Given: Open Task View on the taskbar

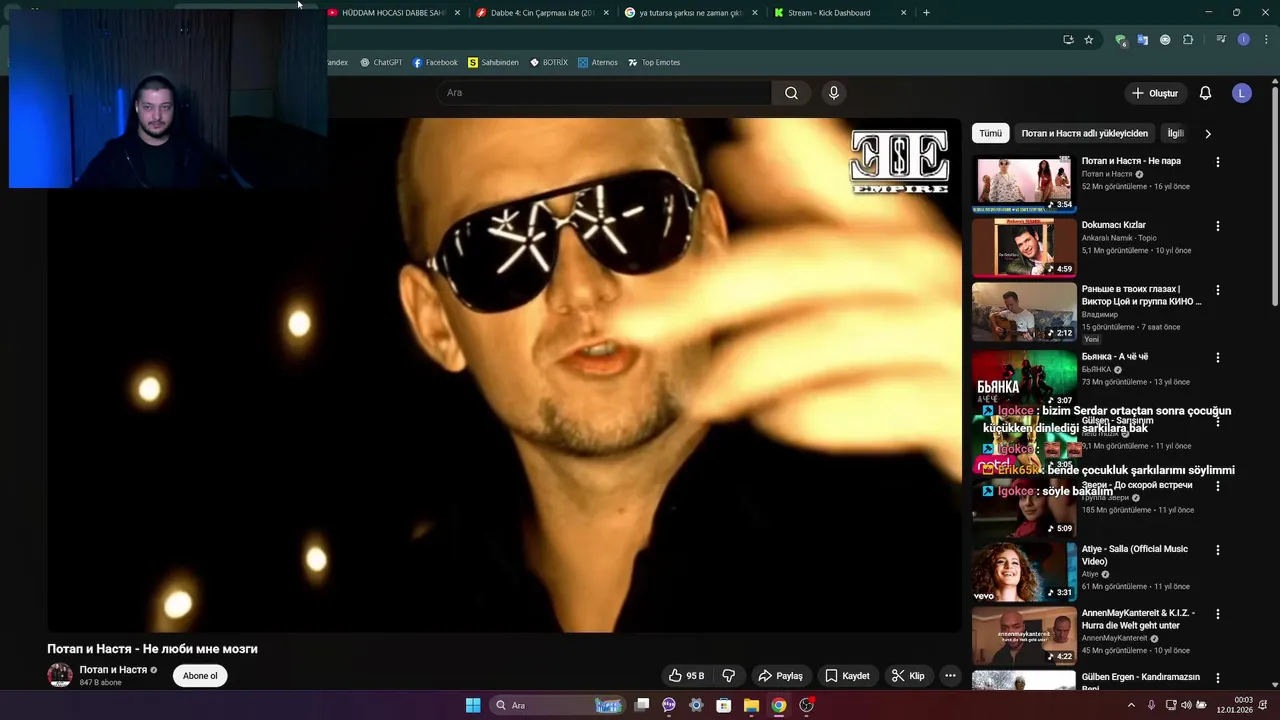Looking at the screenshot, I should tap(642, 705).
